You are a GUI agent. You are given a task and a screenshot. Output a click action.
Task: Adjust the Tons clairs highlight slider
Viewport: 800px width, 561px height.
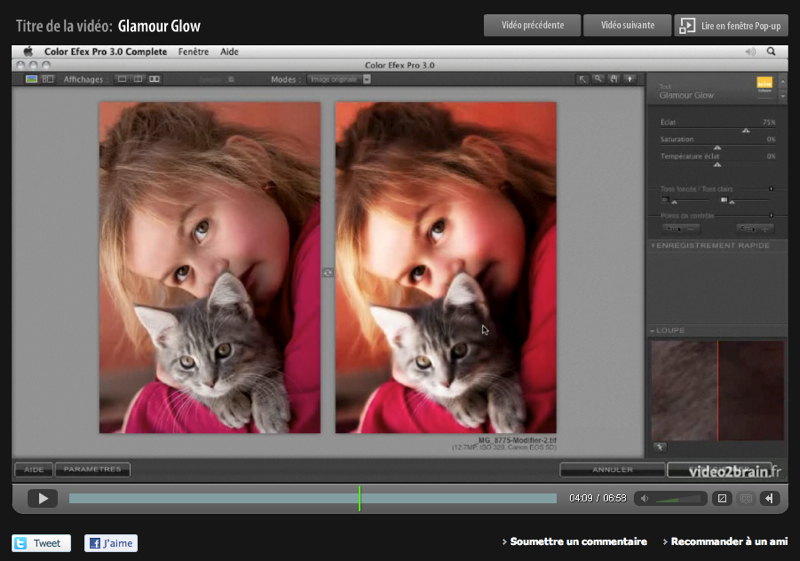(732, 202)
